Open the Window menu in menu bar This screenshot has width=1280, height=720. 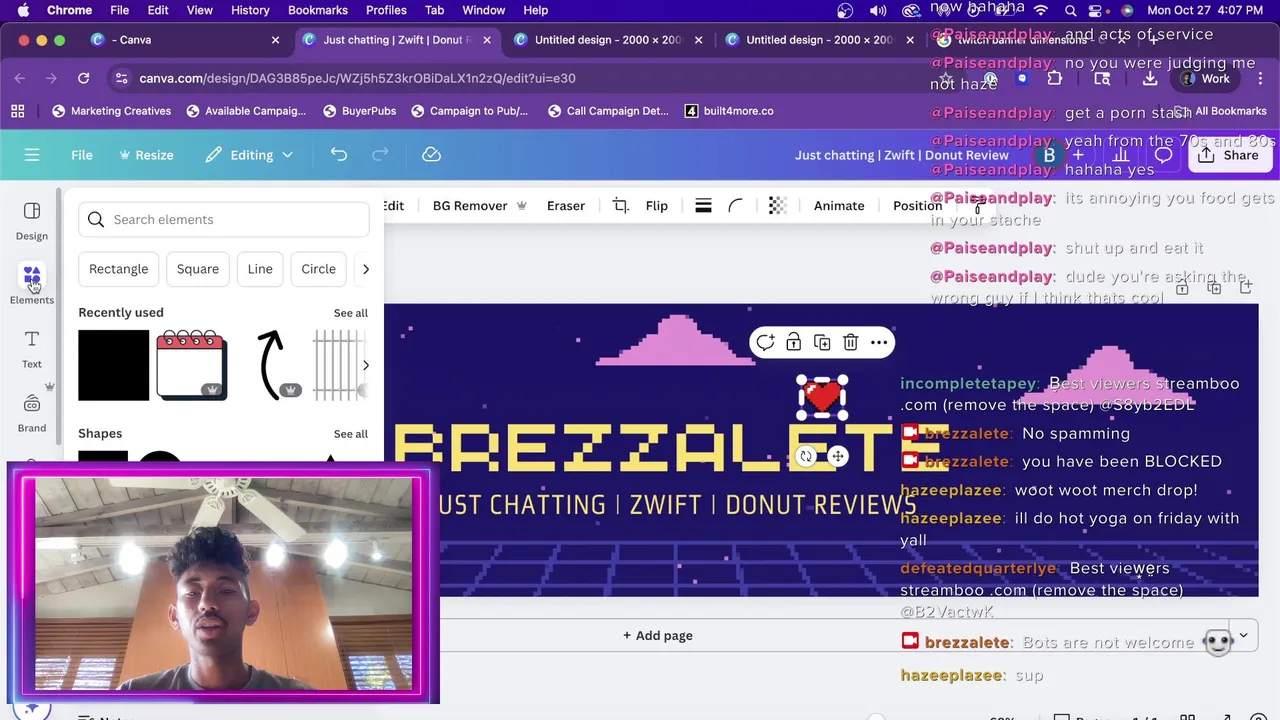tap(483, 10)
